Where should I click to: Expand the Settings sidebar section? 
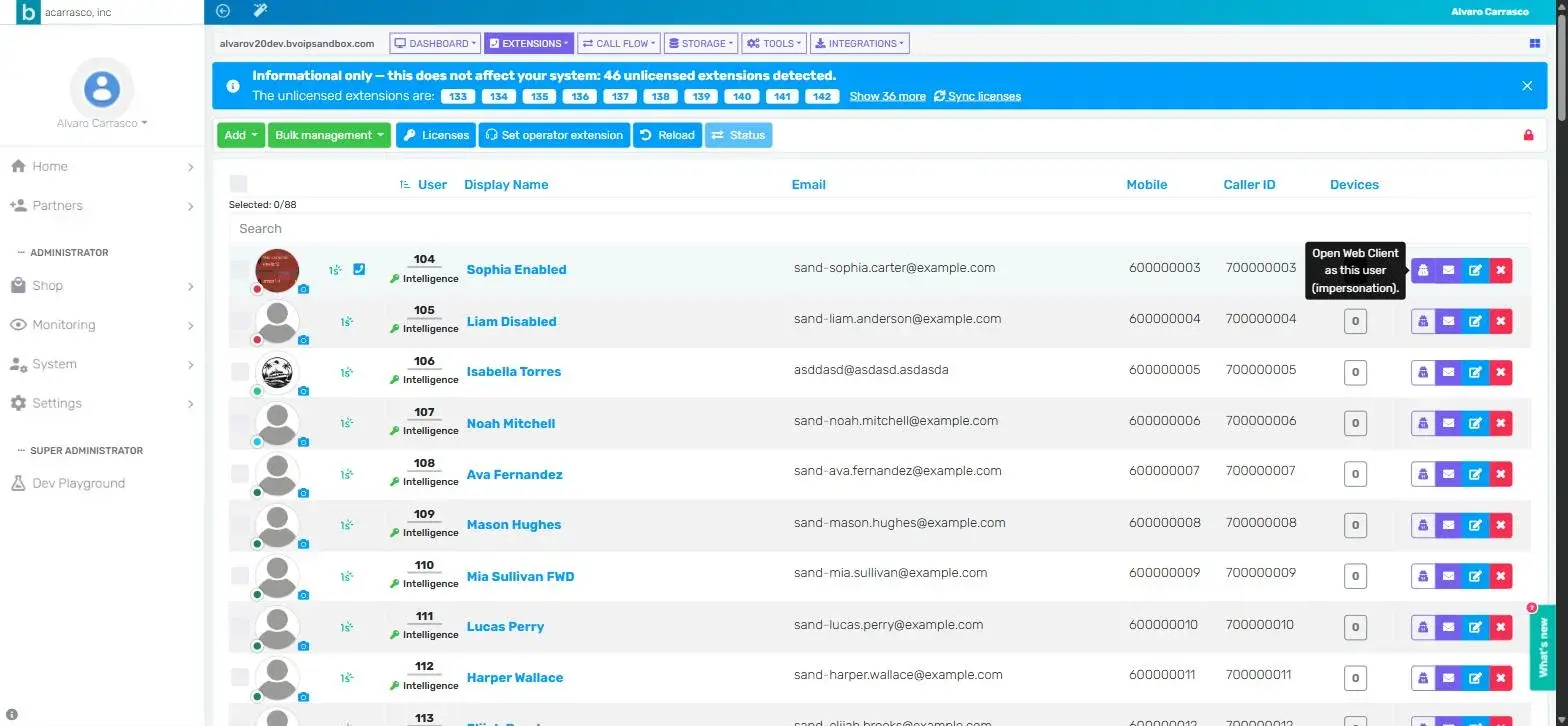pyautogui.click(x=102, y=403)
